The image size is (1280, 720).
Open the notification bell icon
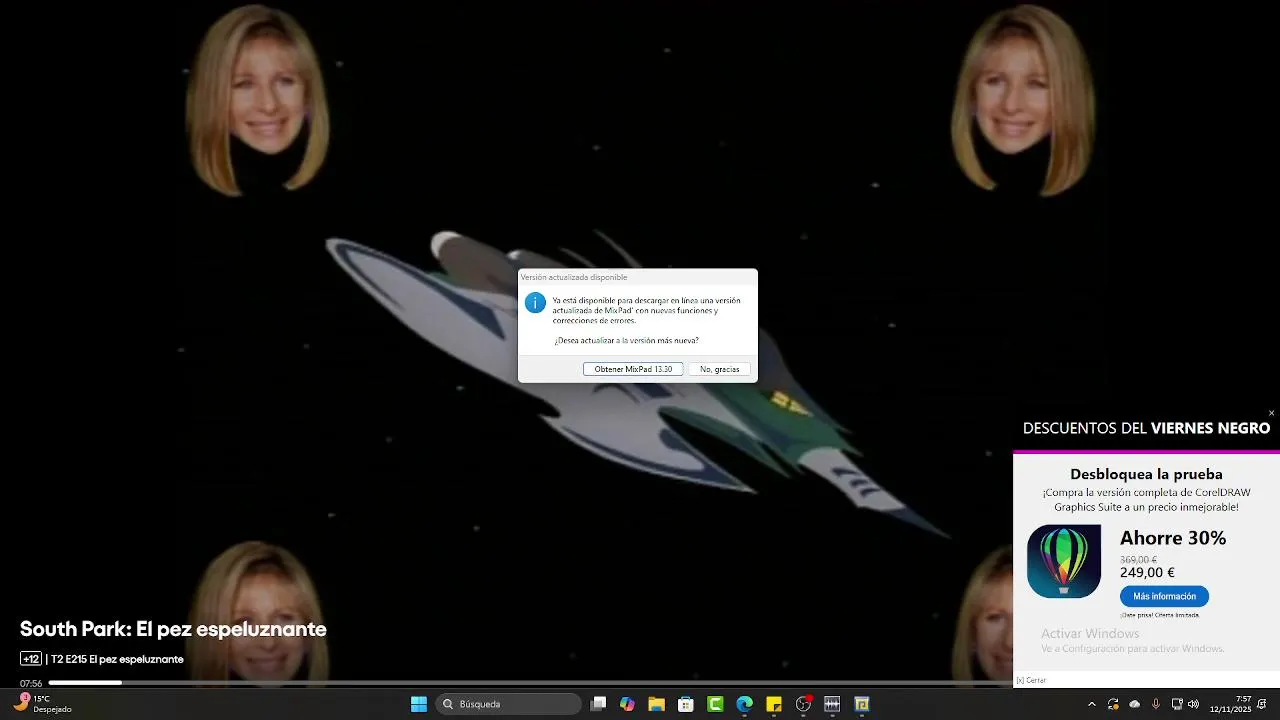coord(1263,704)
